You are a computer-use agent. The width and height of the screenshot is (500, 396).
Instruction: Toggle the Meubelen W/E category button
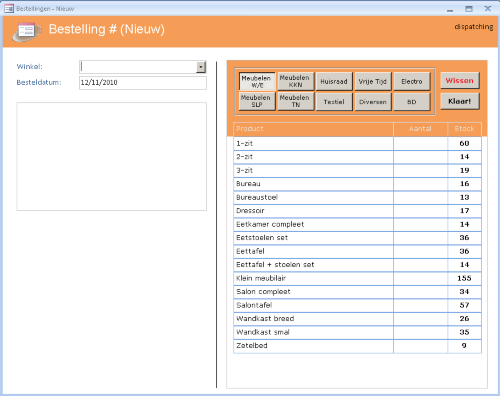(257, 81)
